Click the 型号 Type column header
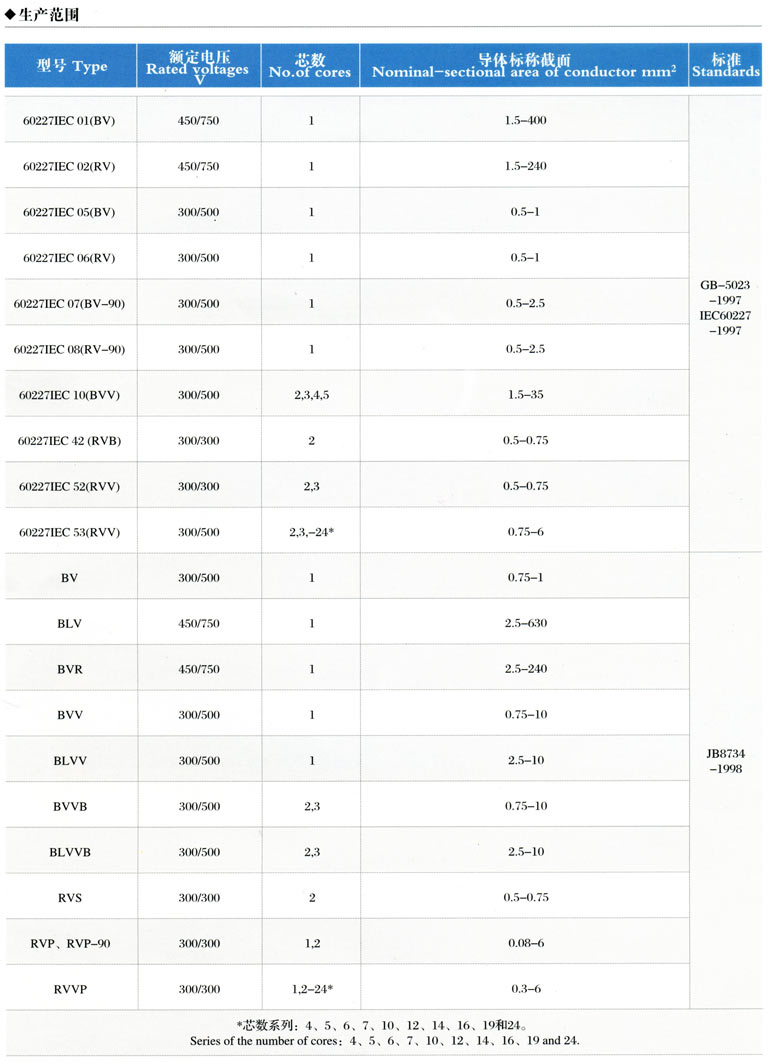770x1062 pixels. pyautogui.click(x=71, y=66)
